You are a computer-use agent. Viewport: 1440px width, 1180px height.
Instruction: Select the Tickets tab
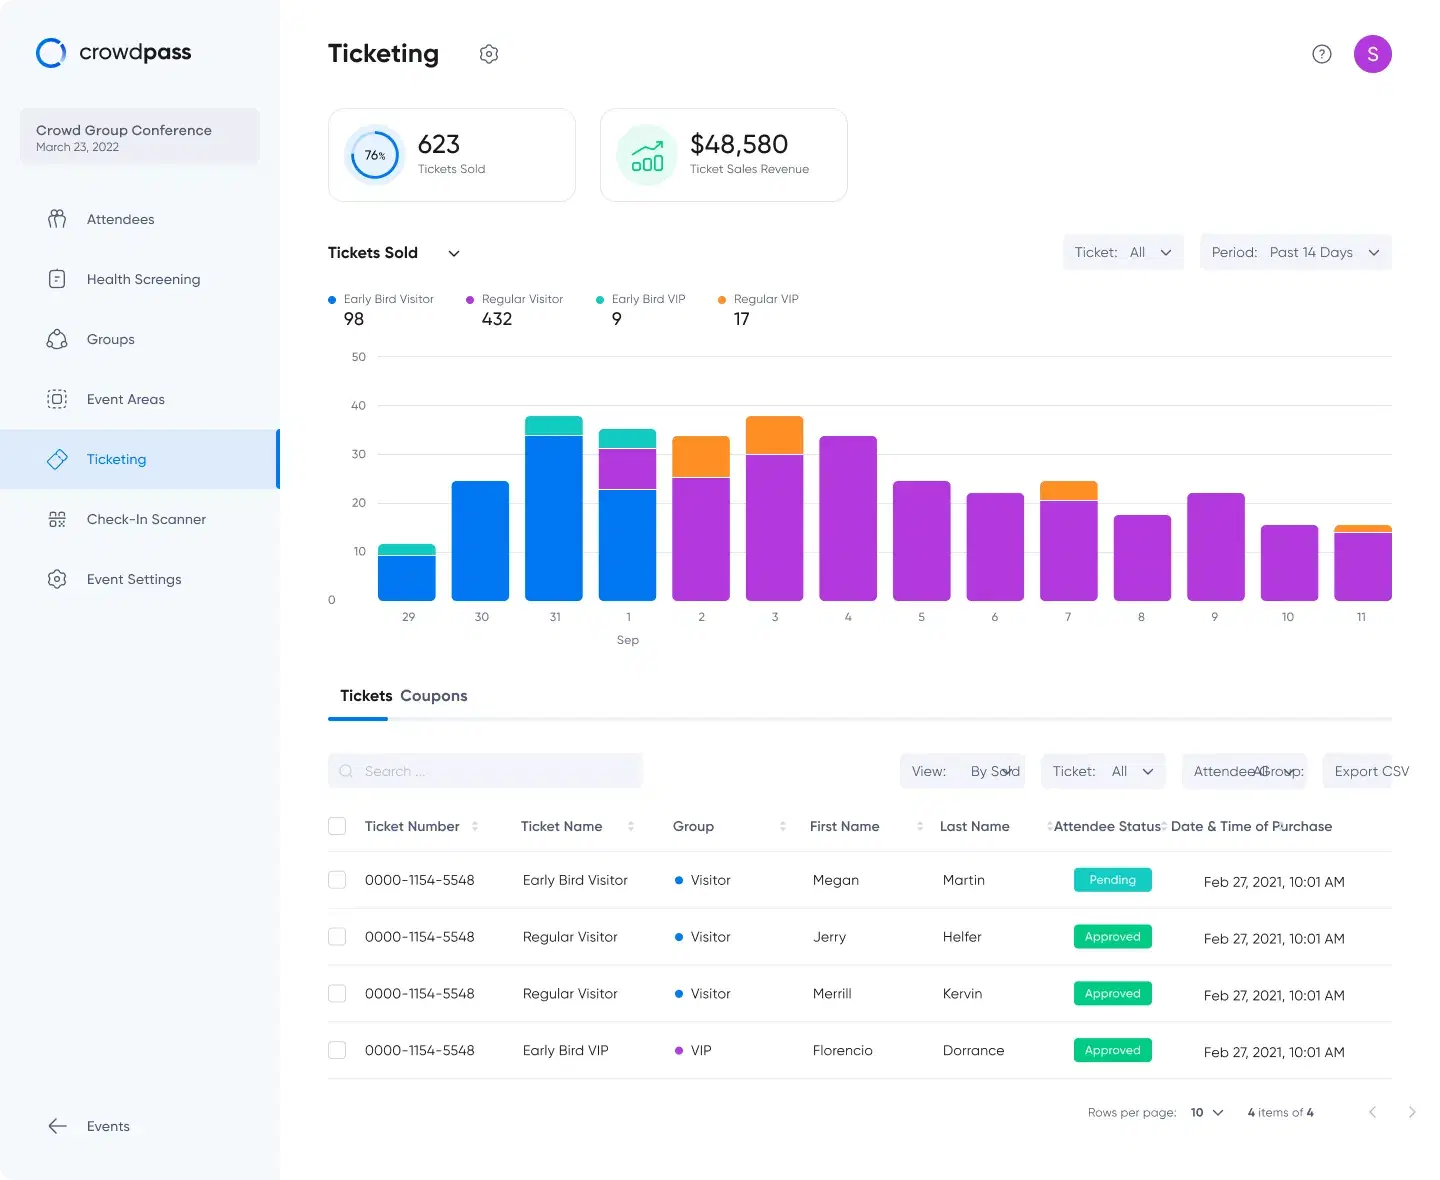click(x=365, y=695)
